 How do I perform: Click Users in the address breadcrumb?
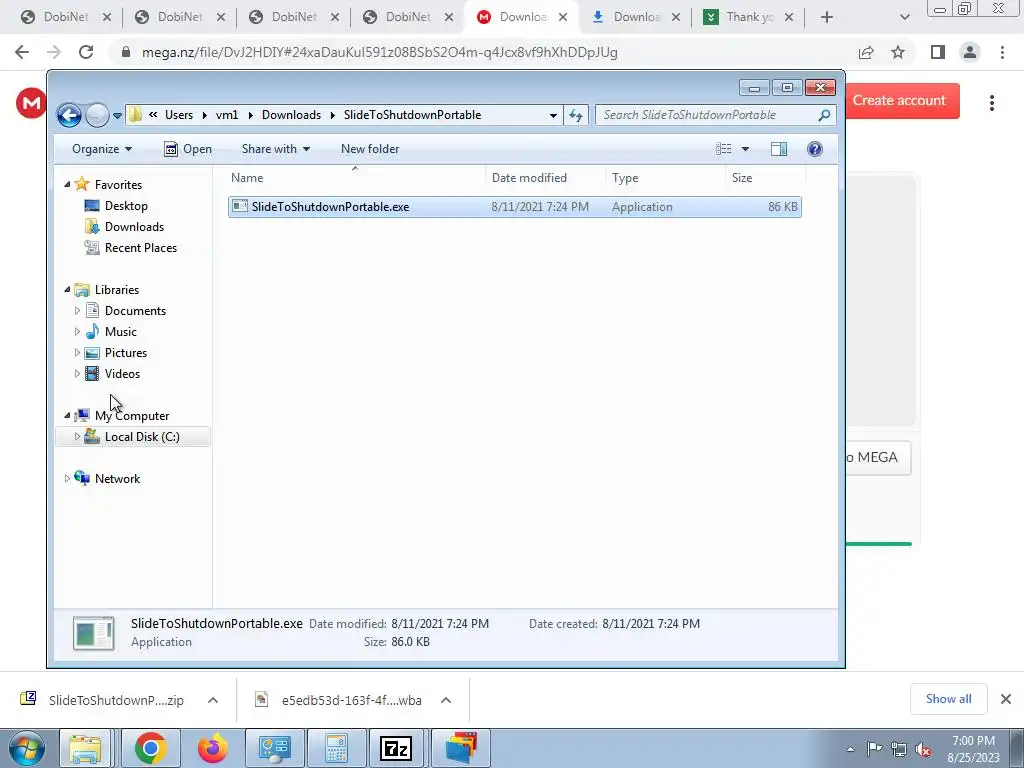[179, 115]
